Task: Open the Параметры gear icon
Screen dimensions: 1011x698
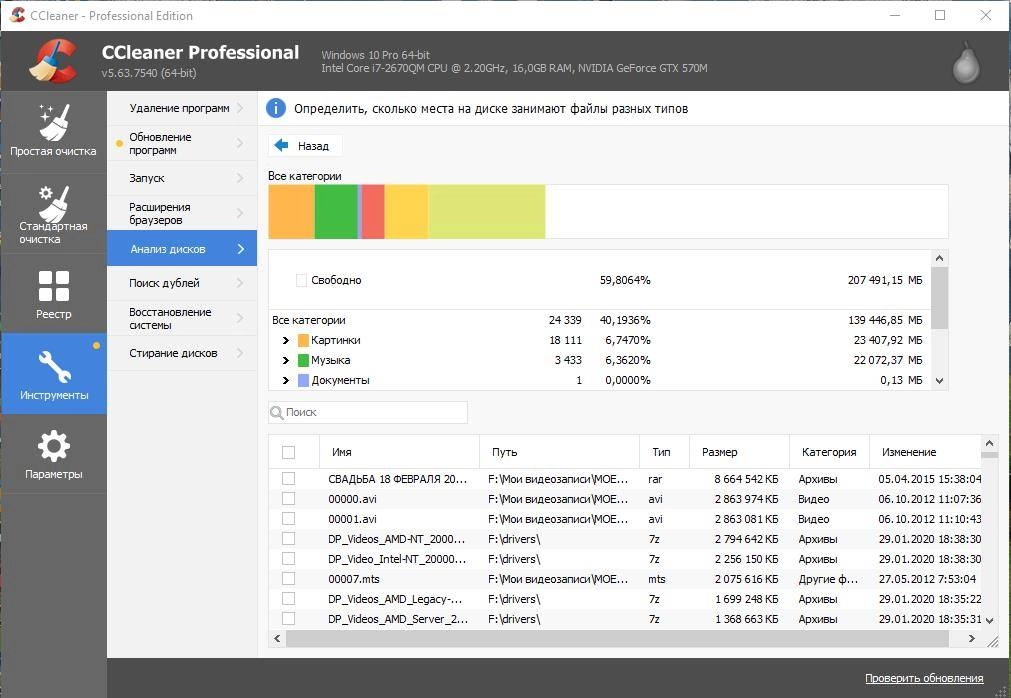Action: click(54, 446)
